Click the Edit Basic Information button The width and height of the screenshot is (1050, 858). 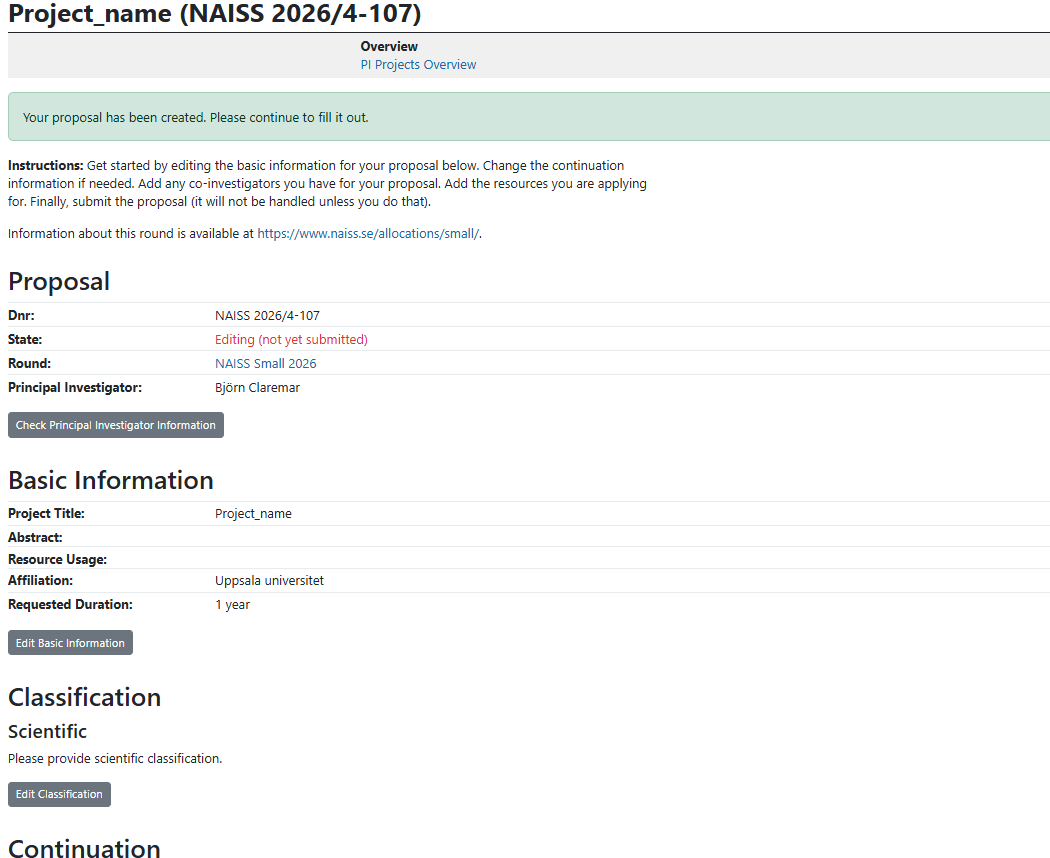pyautogui.click(x=69, y=642)
